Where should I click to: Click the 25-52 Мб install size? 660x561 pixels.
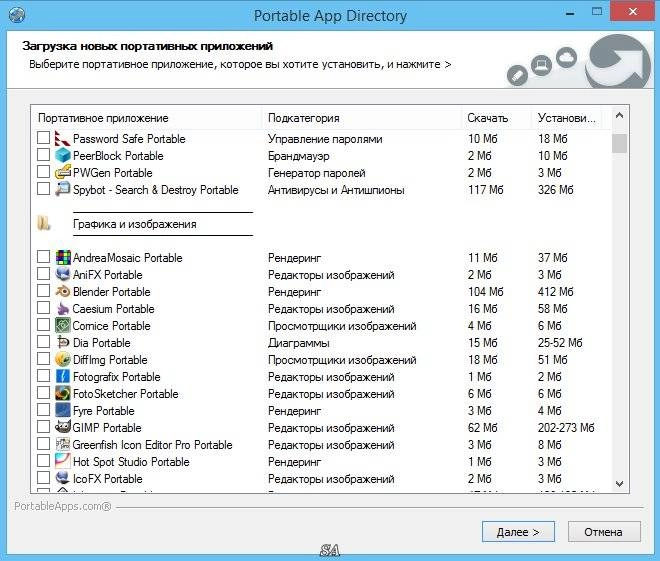[560, 343]
